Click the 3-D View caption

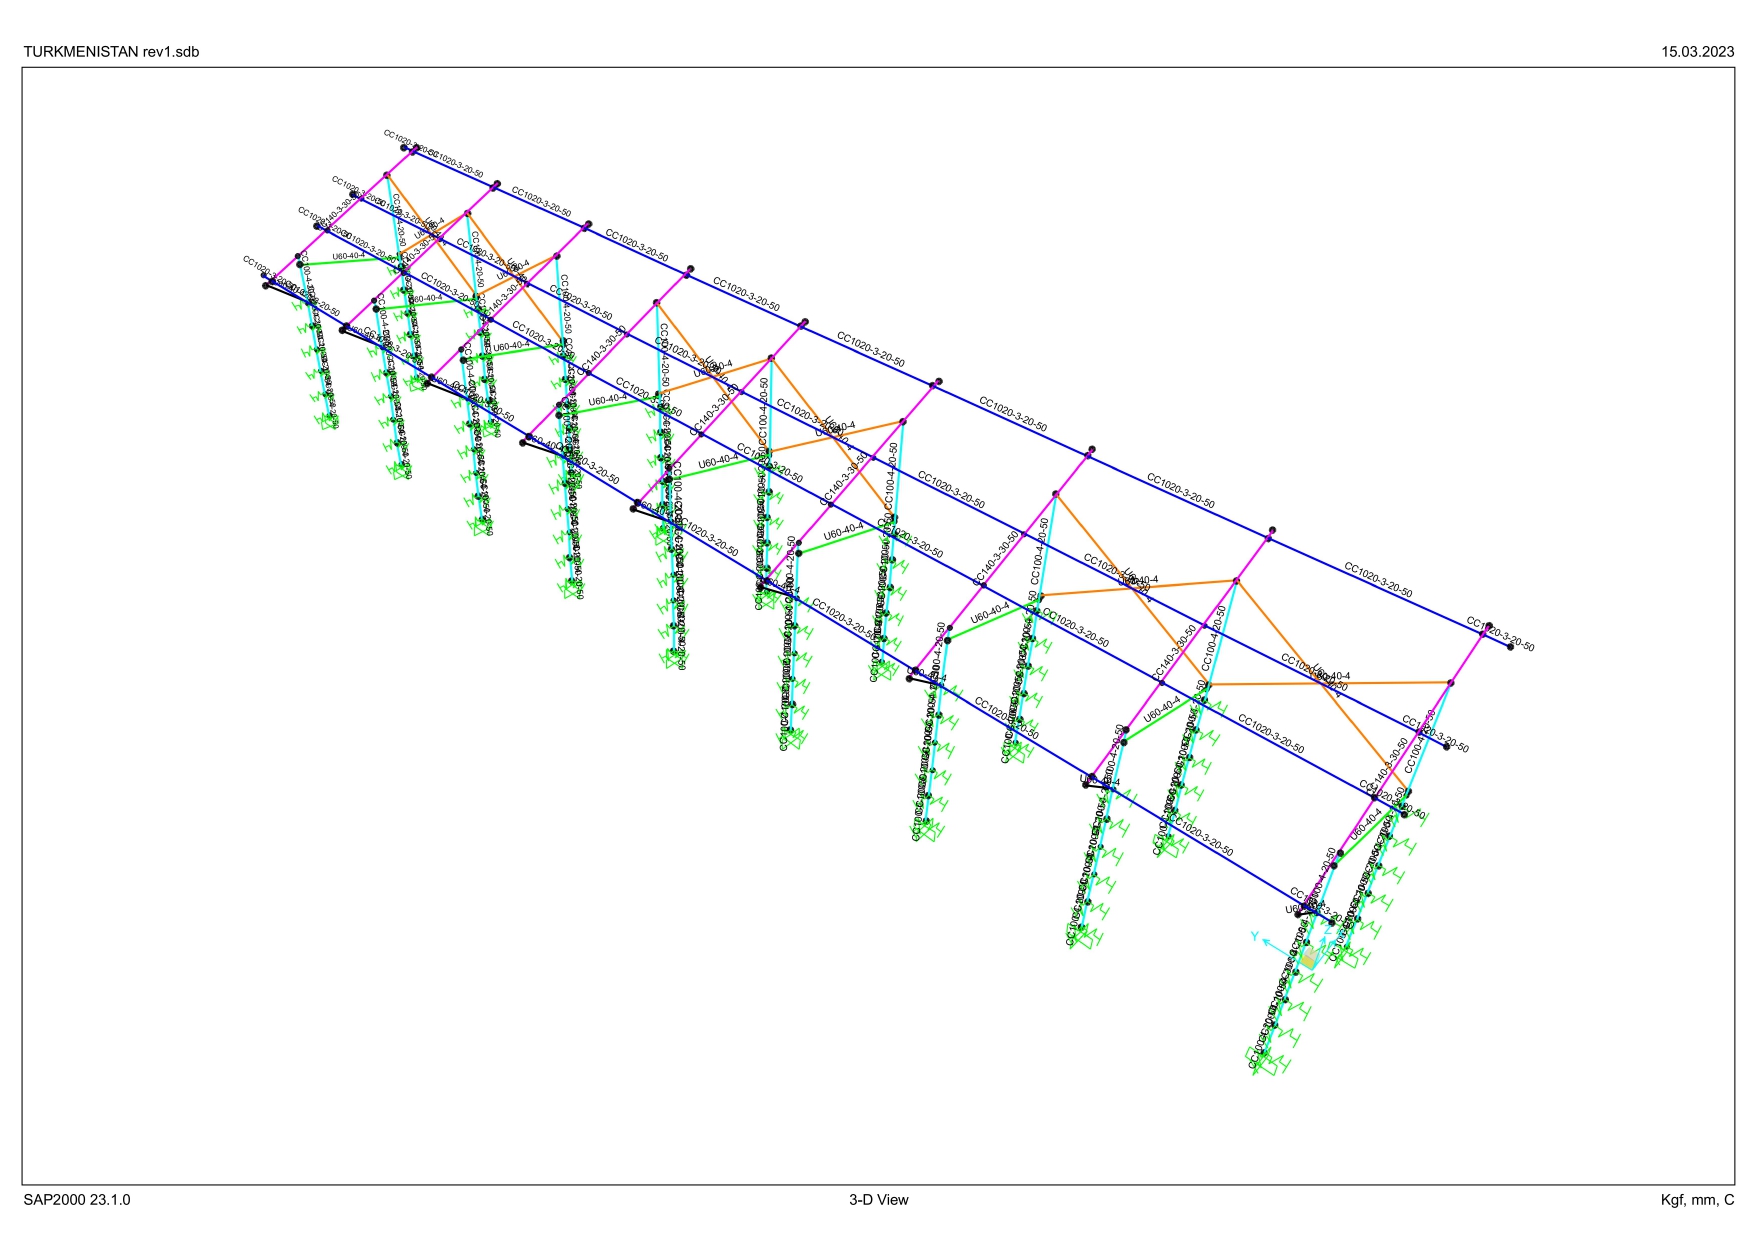point(878,1199)
